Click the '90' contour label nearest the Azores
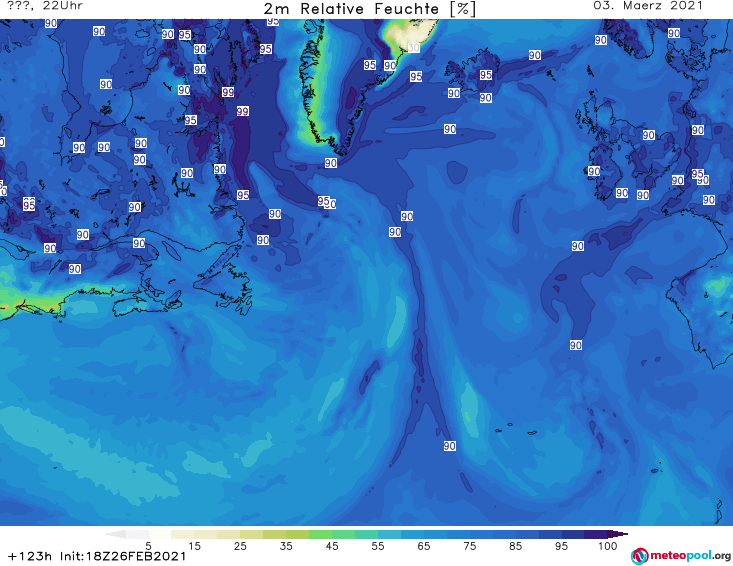This screenshot has width=733, height=566. click(450, 446)
